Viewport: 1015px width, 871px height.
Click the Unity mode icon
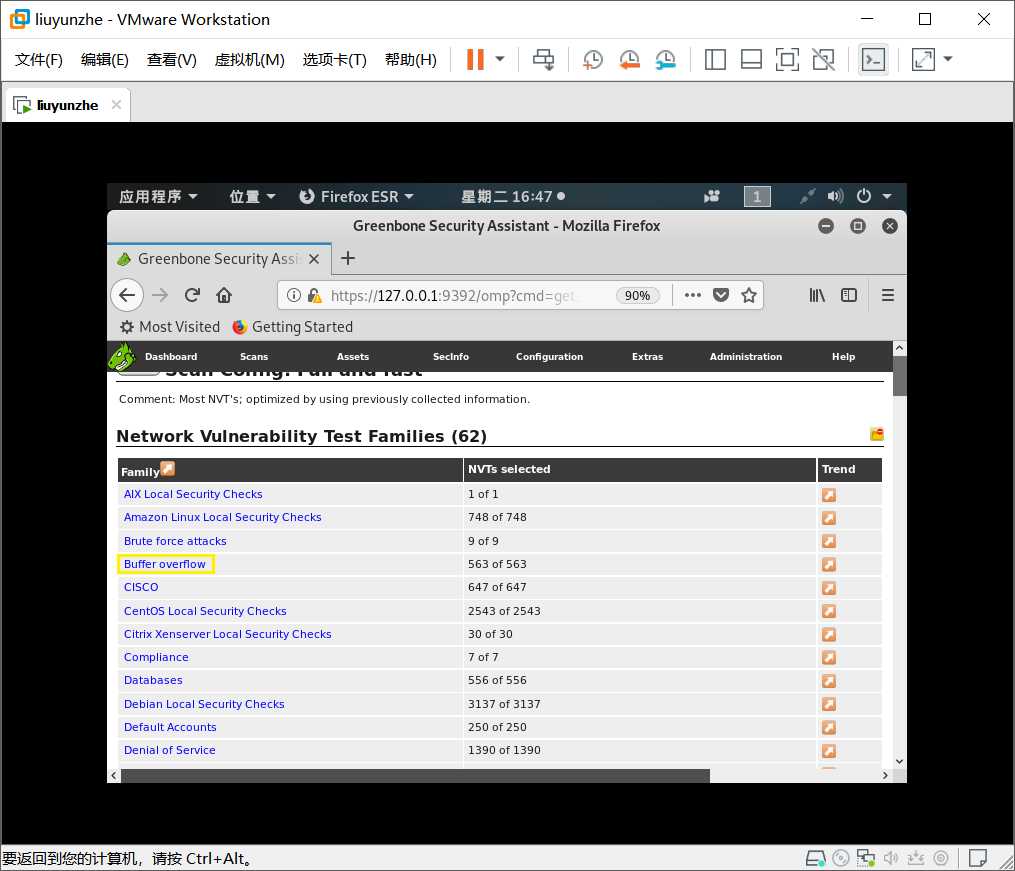823,60
